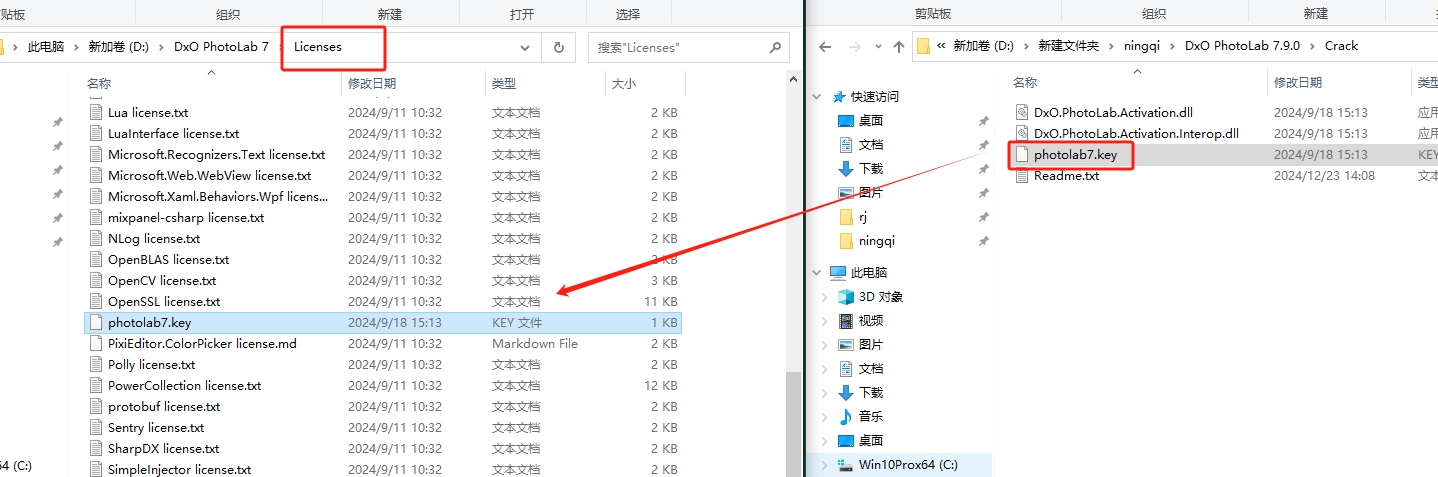The image size is (1438, 477).
Task: Select photolab7.key in Licenses folder
Action: click(149, 322)
